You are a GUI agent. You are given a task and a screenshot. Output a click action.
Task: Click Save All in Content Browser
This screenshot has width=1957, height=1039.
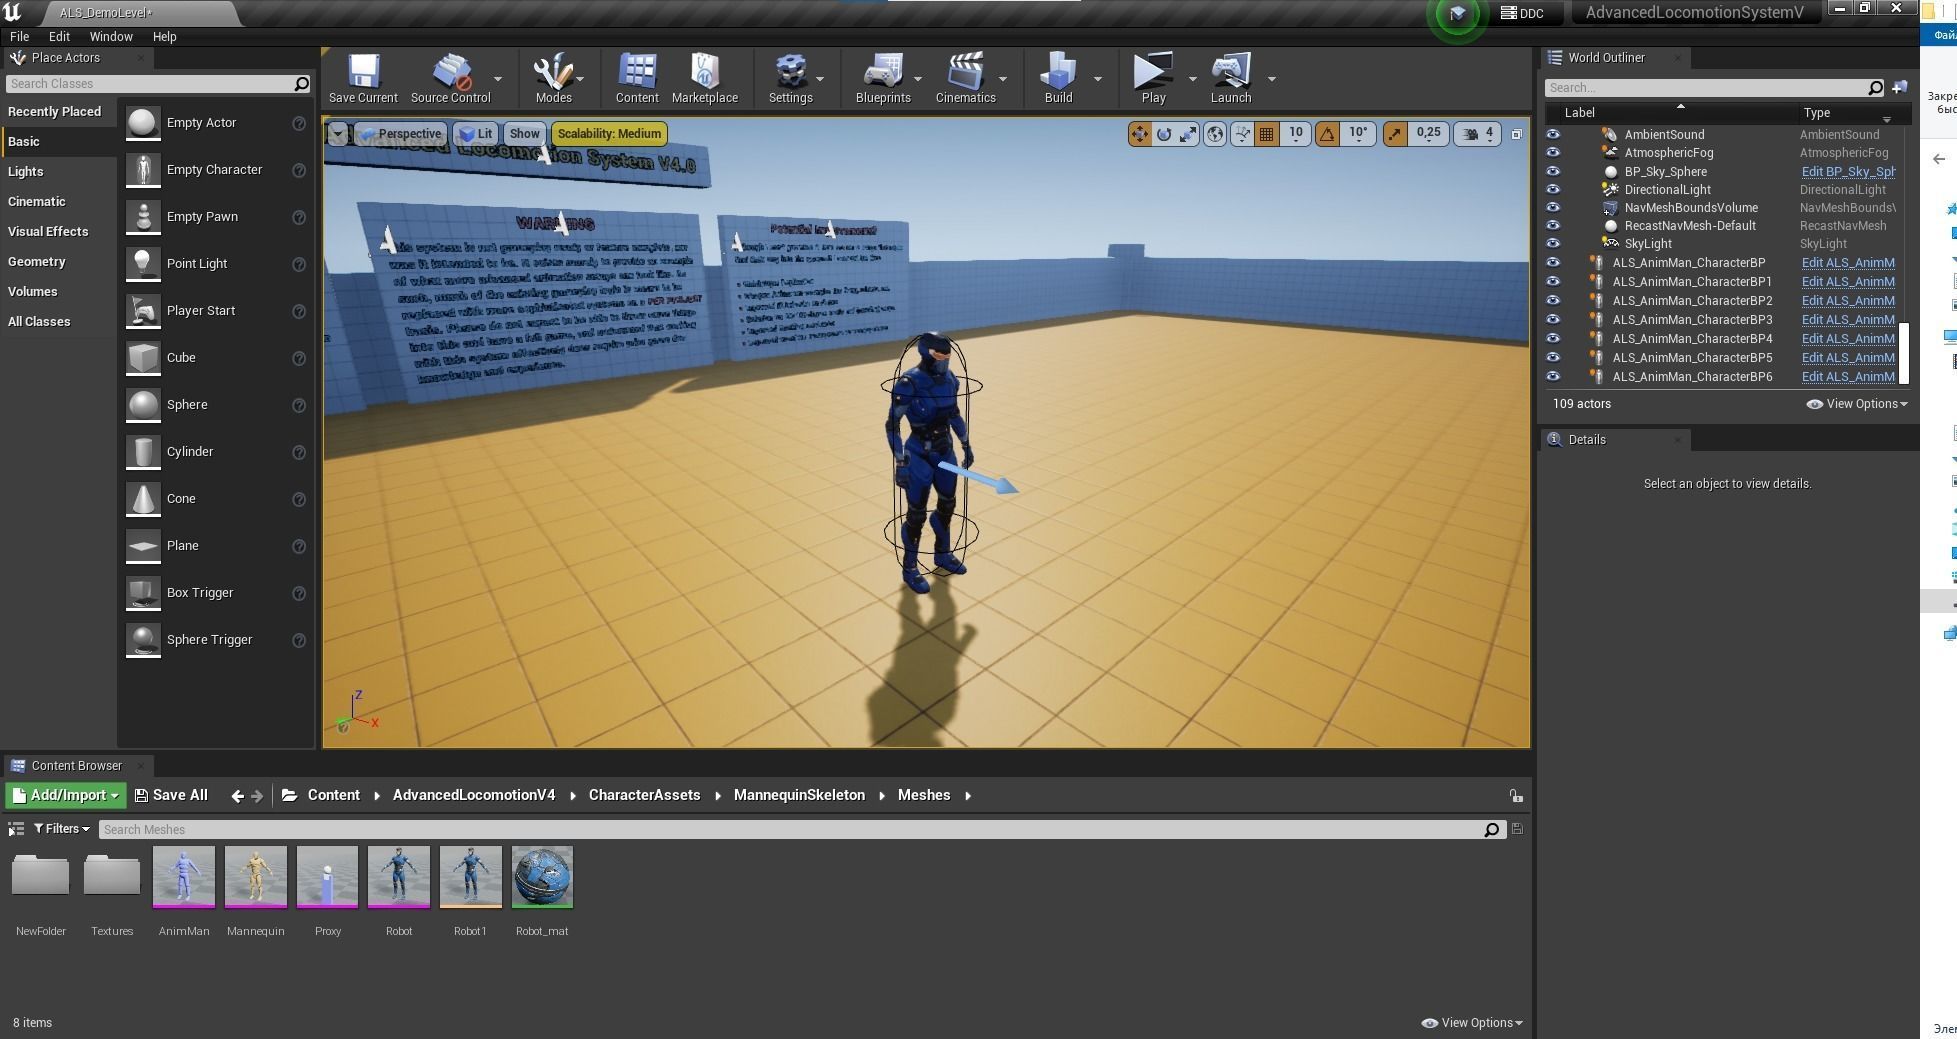tap(171, 796)
